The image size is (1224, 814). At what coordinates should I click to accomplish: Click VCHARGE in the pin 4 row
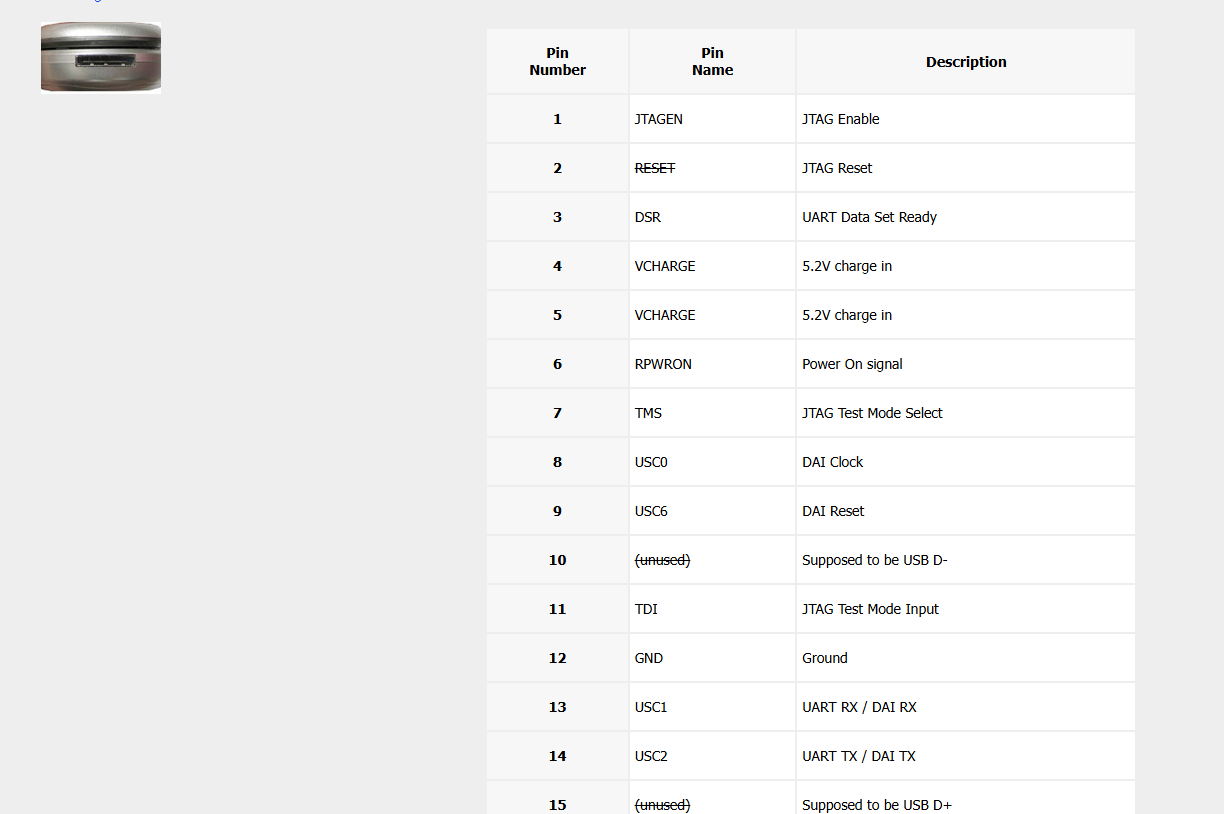[665, 266]
